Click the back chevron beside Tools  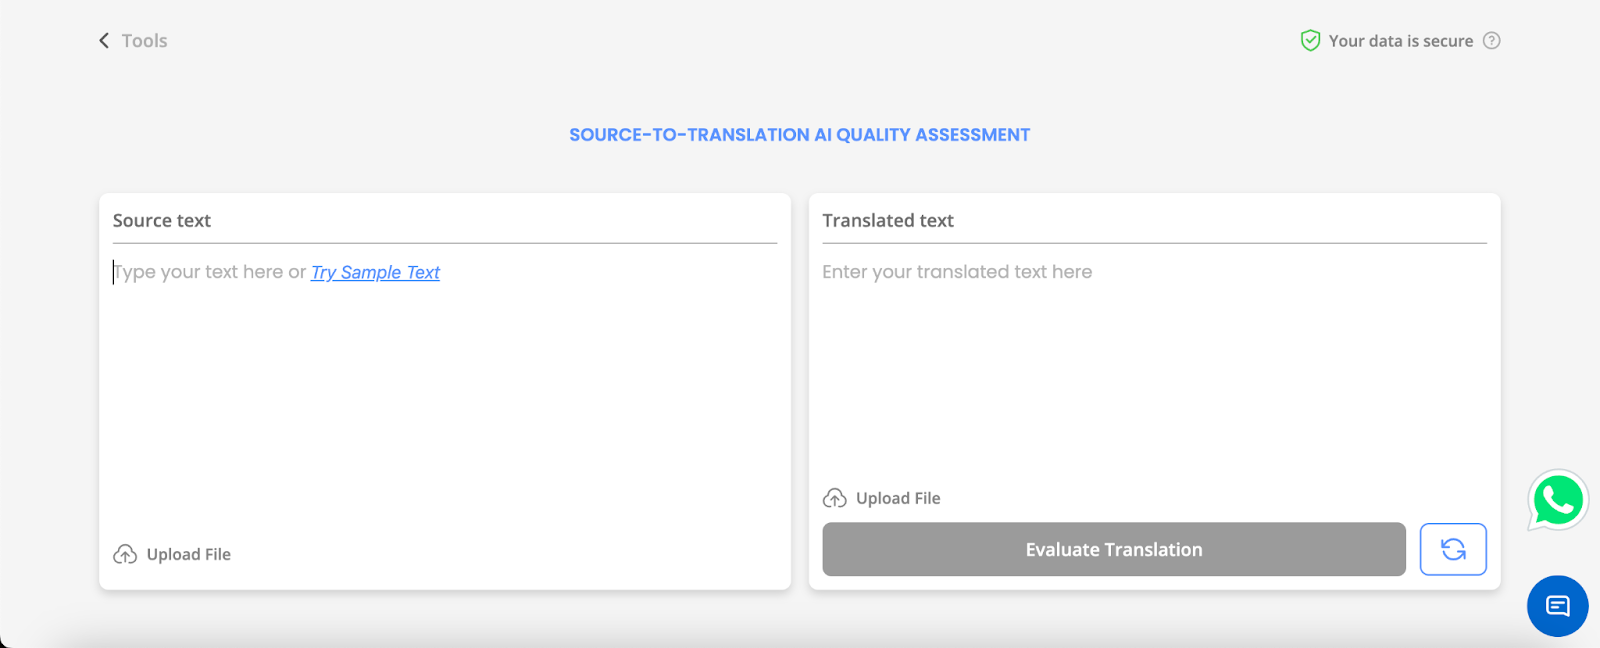pos(104,41)
